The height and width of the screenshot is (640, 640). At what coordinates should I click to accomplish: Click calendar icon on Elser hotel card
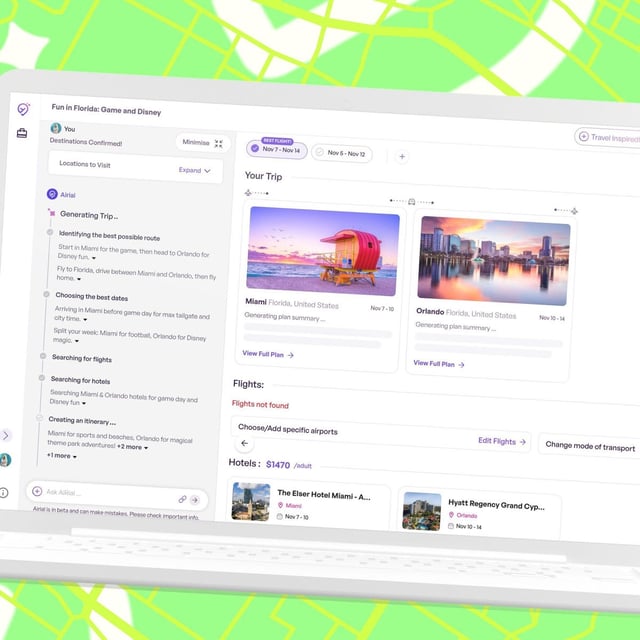point(280,516)
